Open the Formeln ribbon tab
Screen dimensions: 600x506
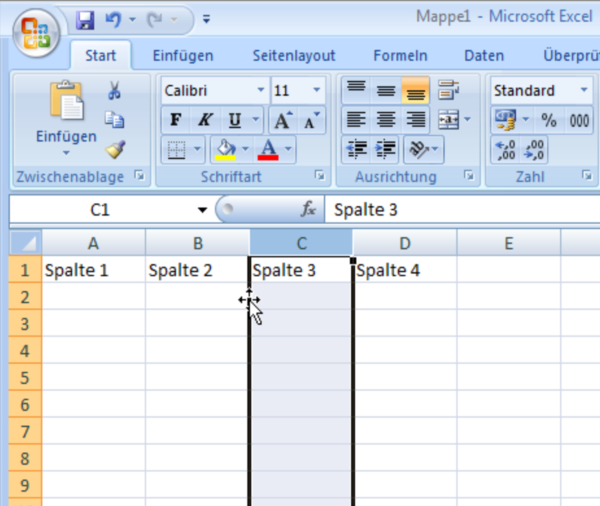[400, 55]
